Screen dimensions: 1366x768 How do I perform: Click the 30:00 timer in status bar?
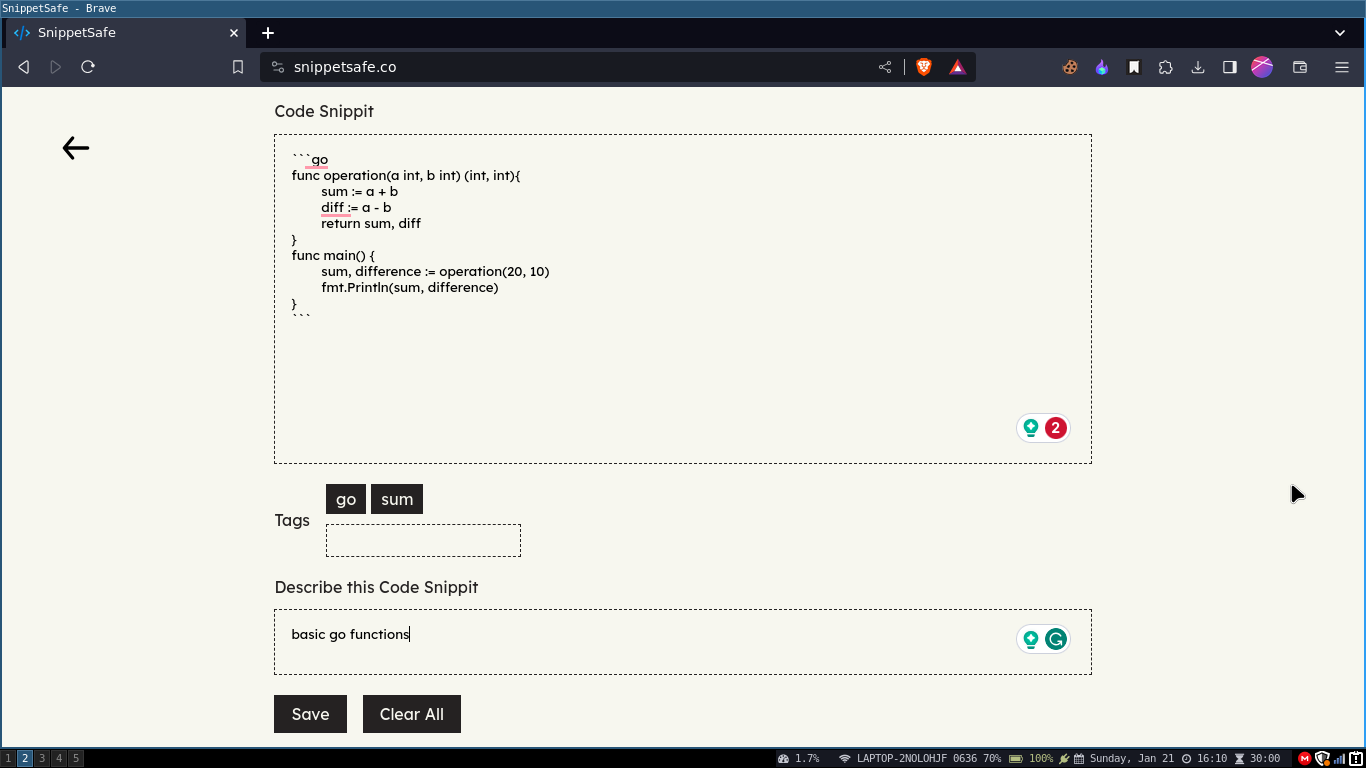[x=1257, y=759]
